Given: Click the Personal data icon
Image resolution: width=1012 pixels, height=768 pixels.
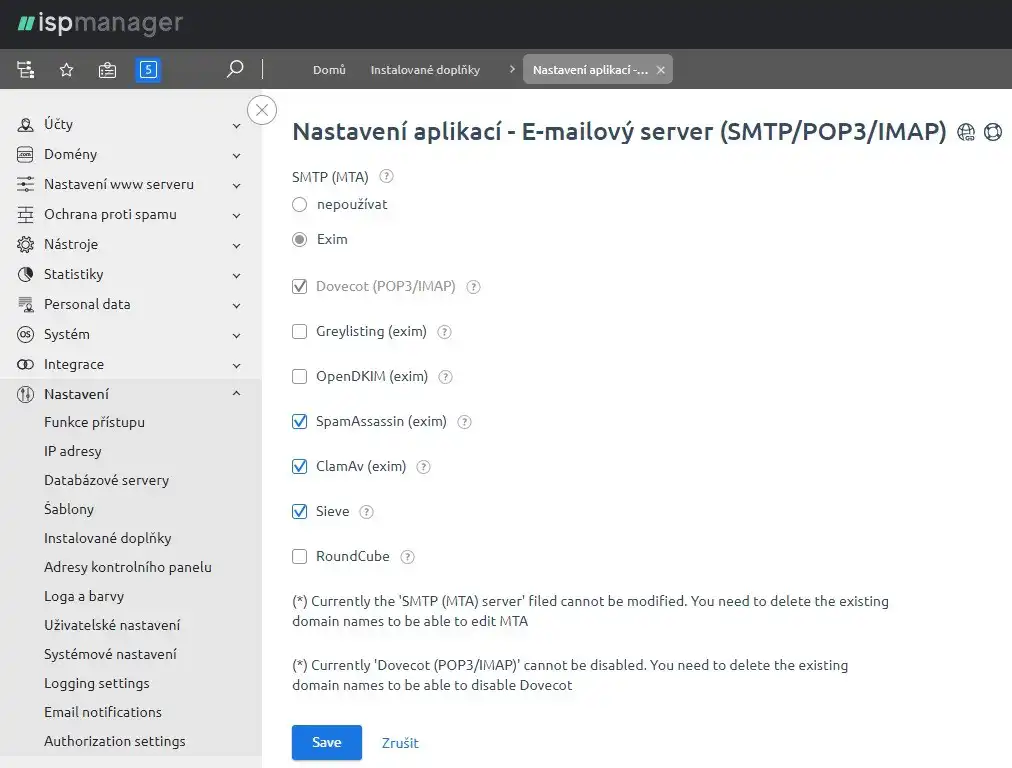Looking at the screenshot, I should click(25, 305).
